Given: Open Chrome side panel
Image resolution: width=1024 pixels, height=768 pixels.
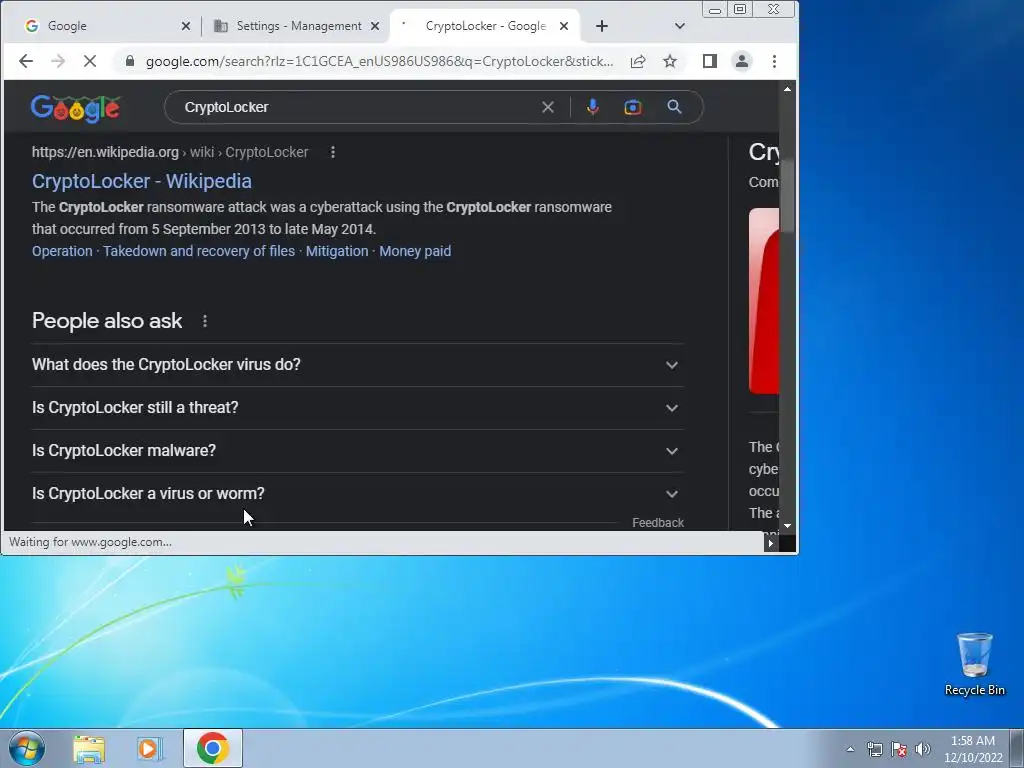Looking at the screenshot, I should (x=710, y=61).
